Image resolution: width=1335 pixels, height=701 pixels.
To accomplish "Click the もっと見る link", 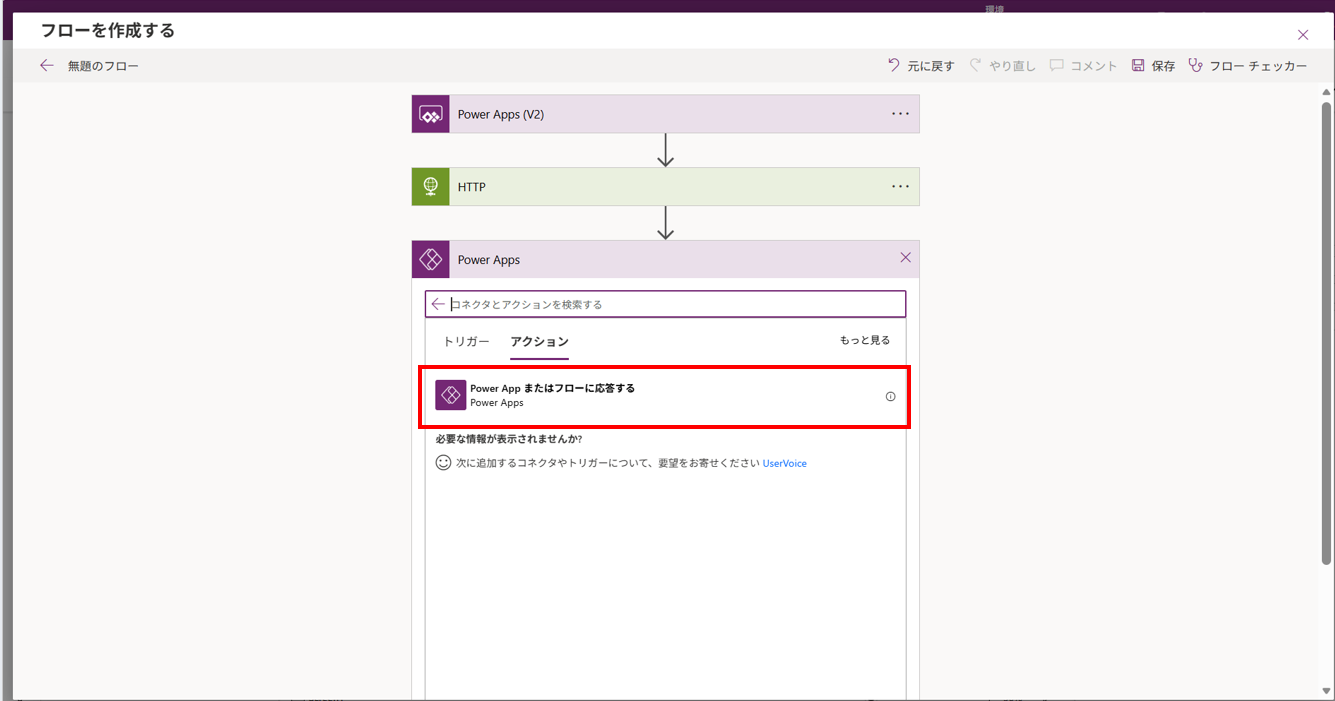I will pos(865,340).
